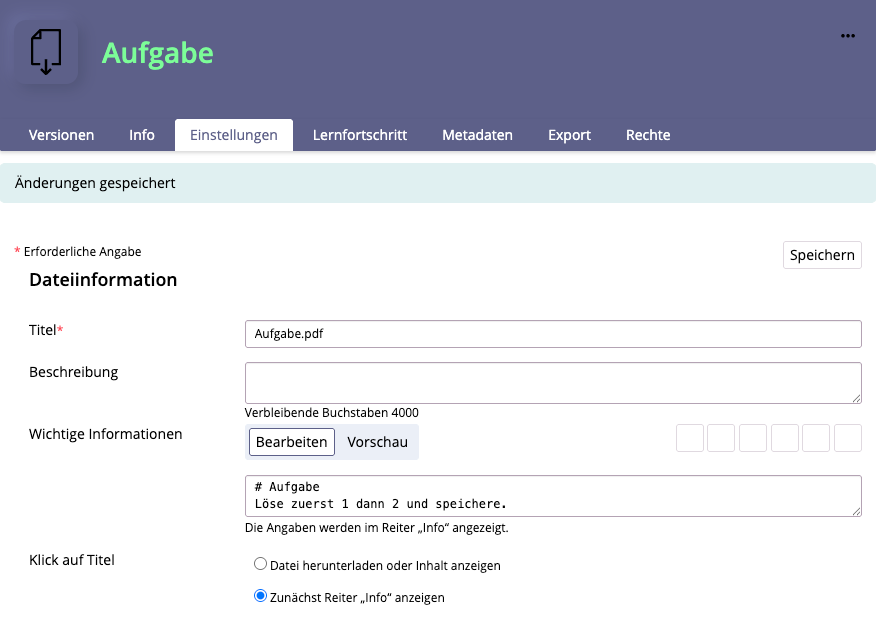The image size is (876, 626).
Task: Go to the Lernfortschritt tab
Action: (360, 135)
